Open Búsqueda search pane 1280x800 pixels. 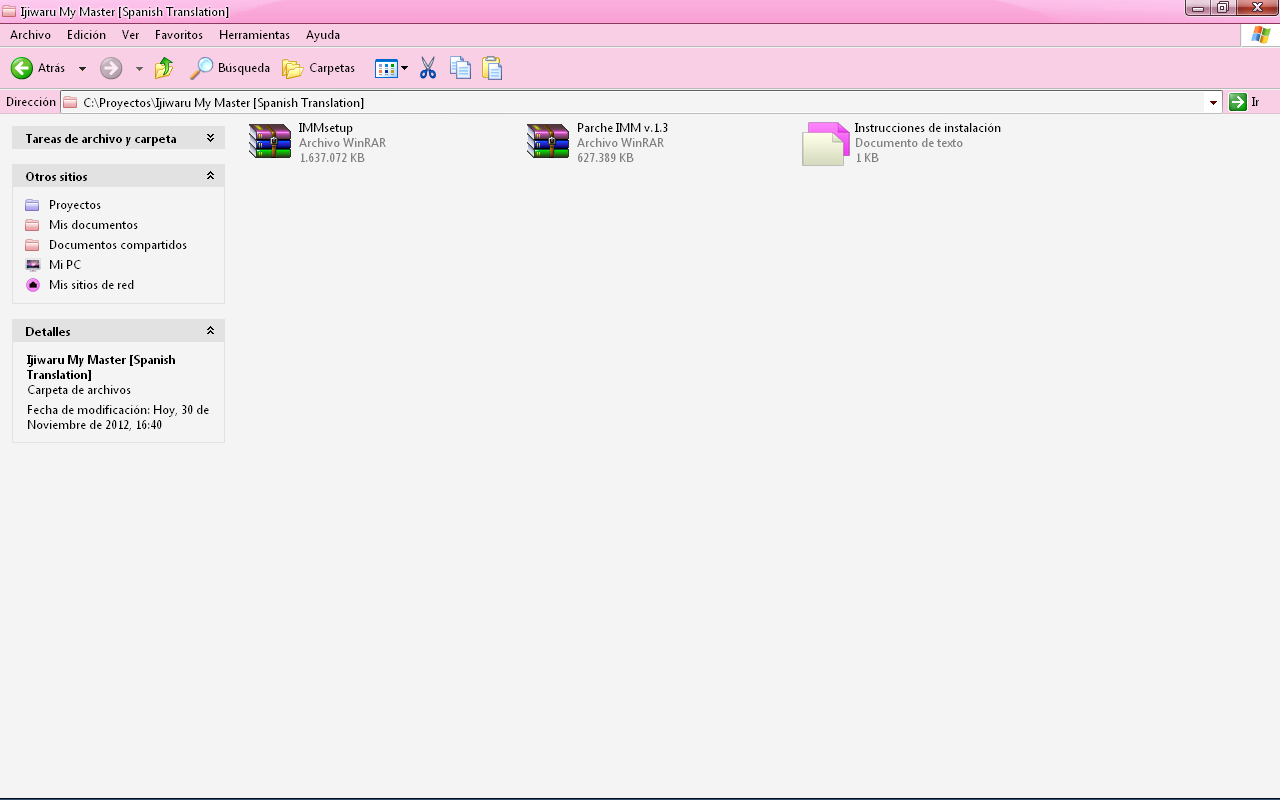pos(230,68)
